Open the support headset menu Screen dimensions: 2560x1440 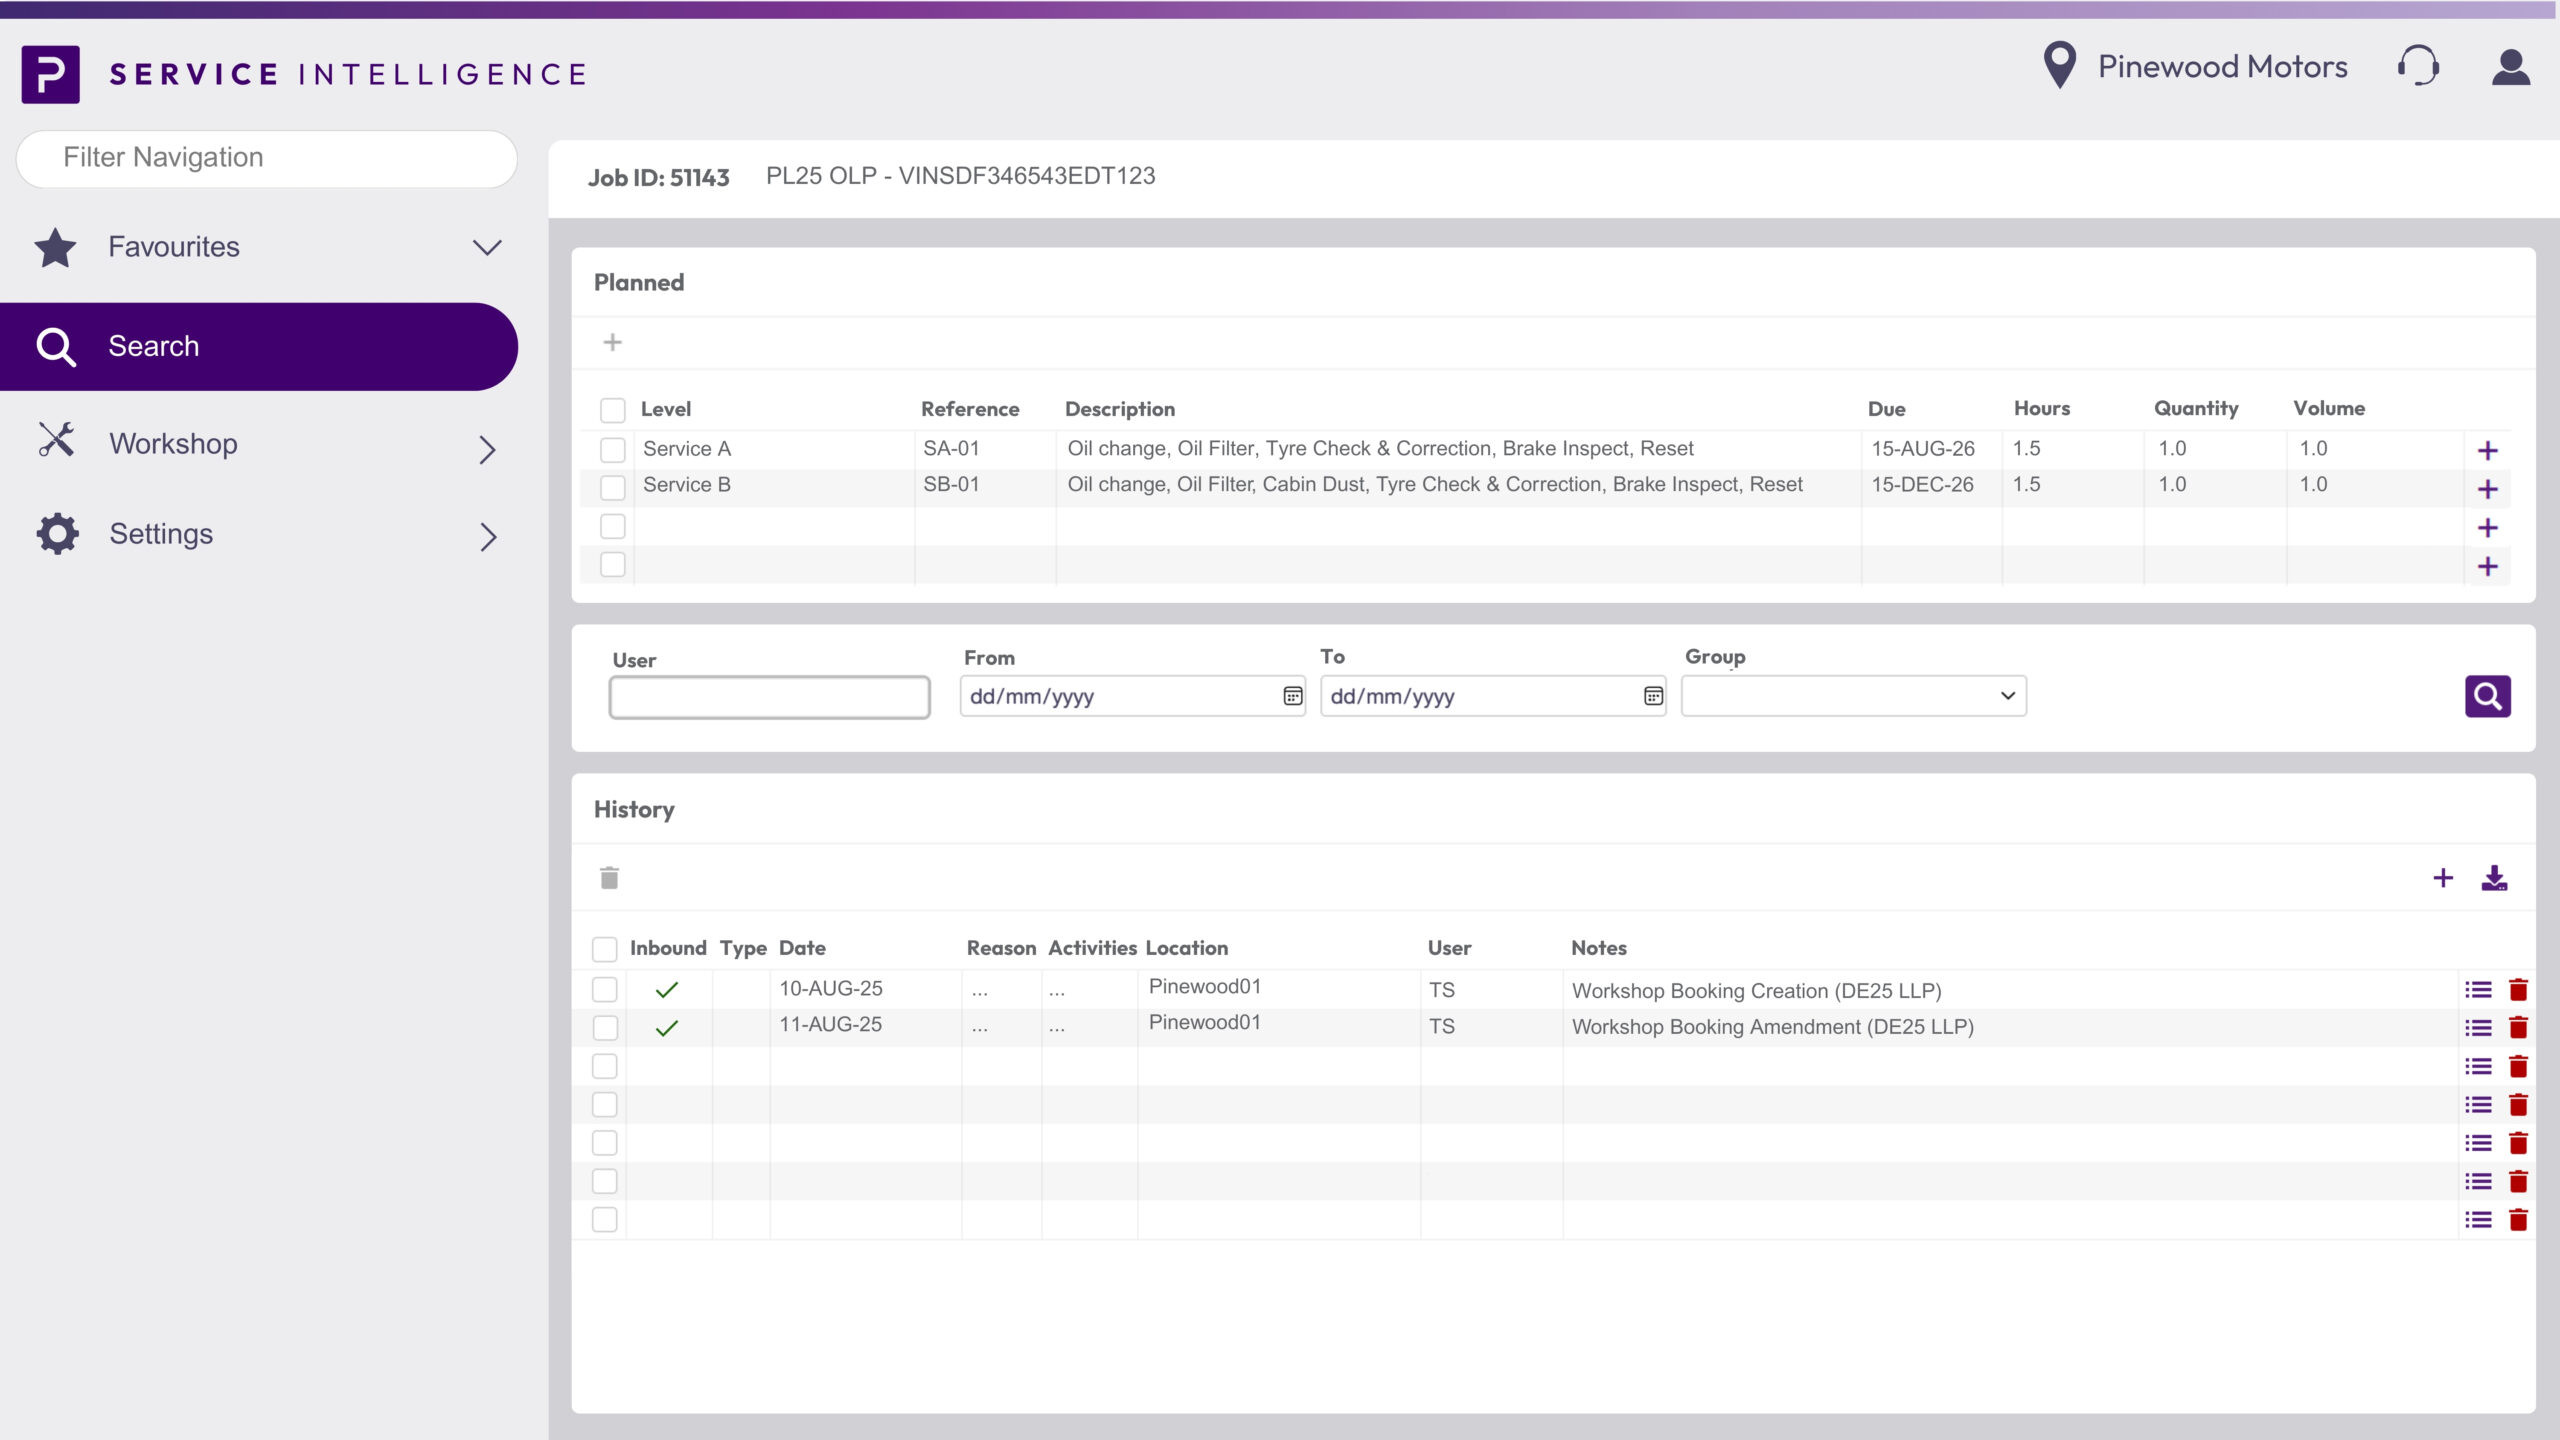coord(2419,66)
